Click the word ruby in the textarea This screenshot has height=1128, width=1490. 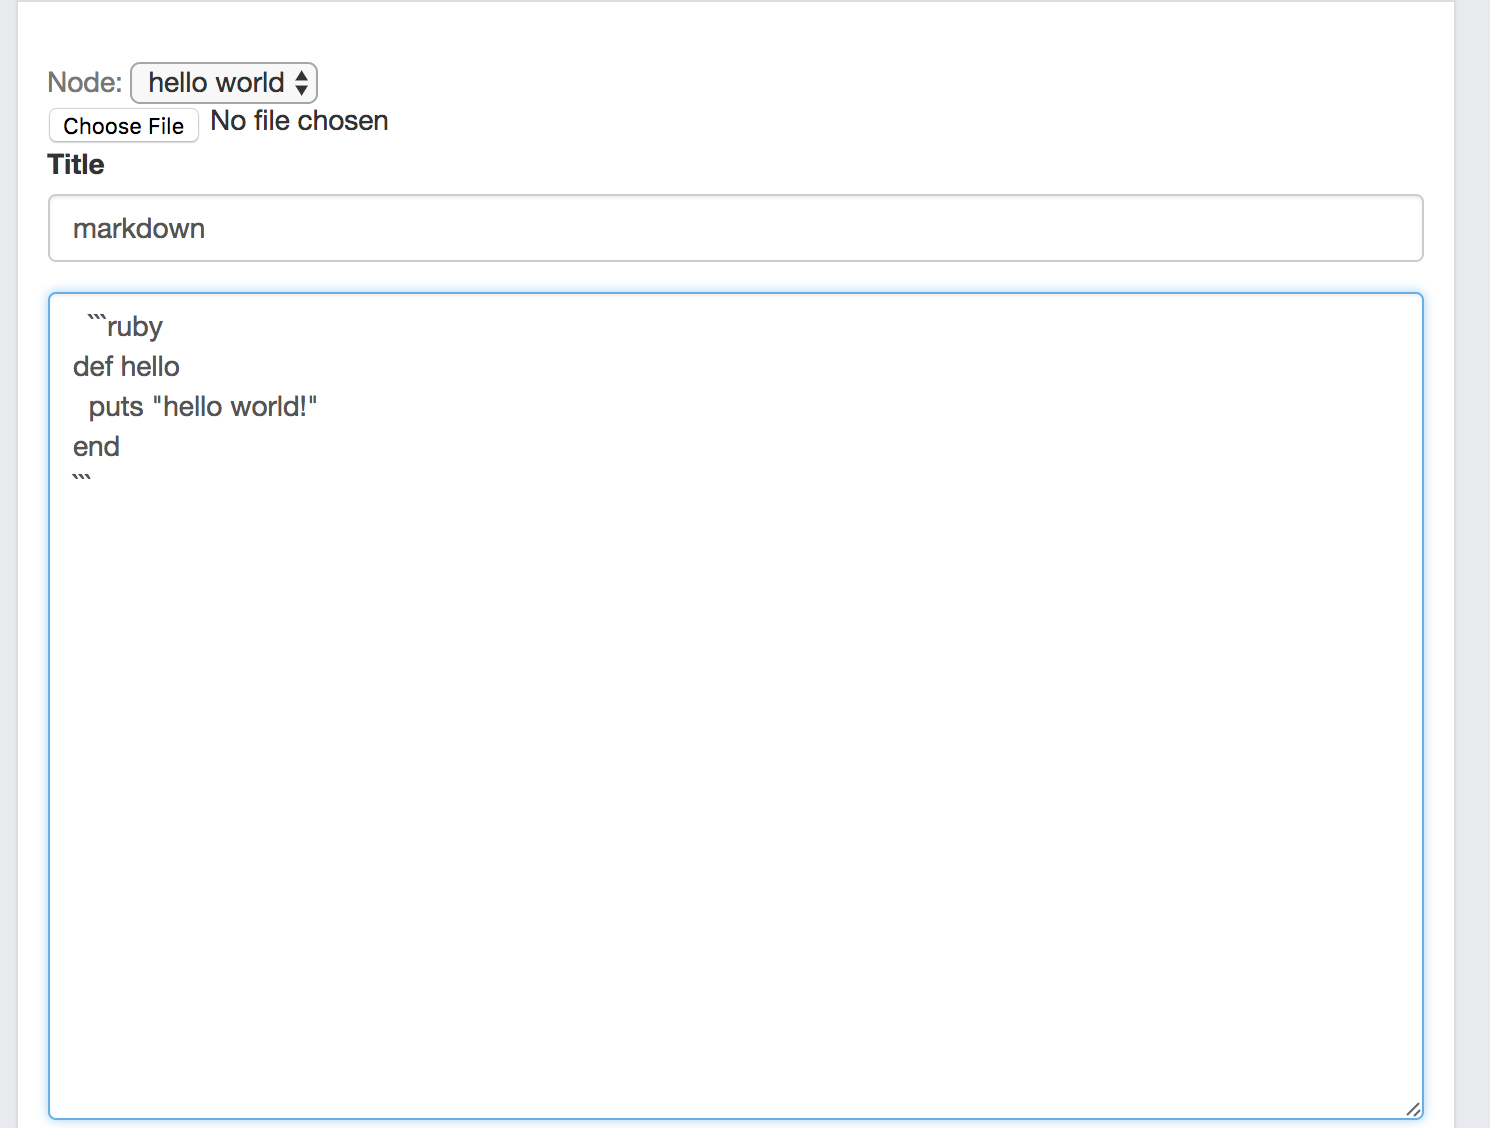(x=135, y=328)
